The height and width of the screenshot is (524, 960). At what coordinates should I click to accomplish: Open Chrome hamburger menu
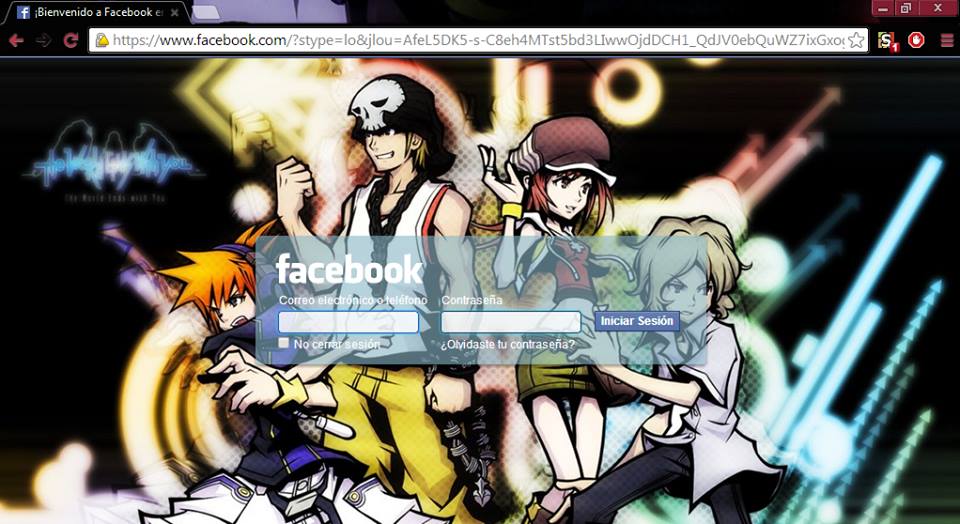[x=947, y=41]
